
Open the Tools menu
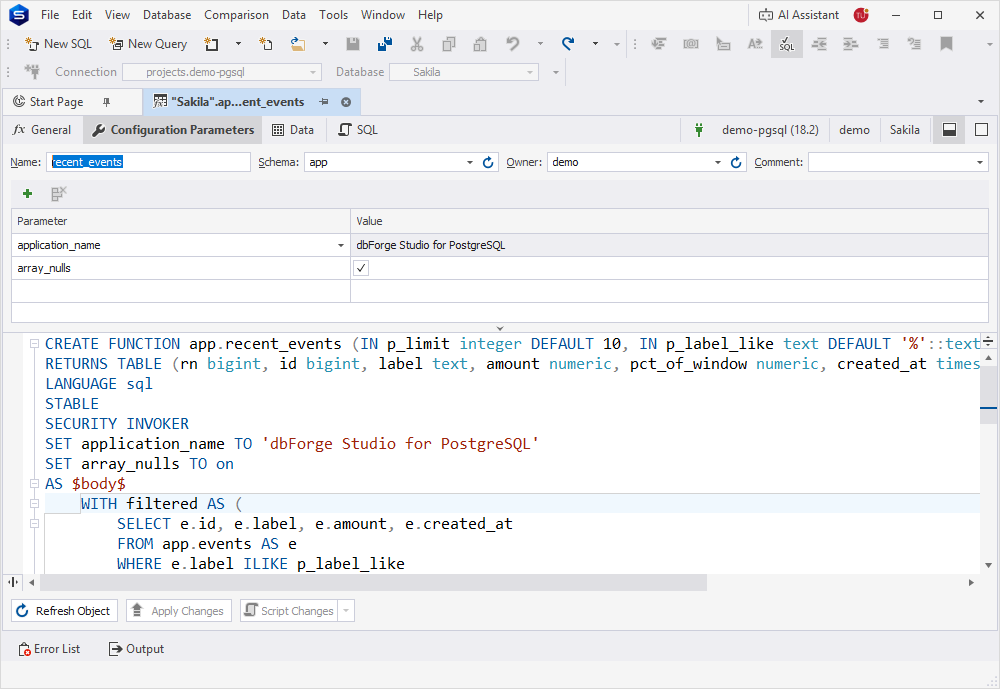click(334, 15)
